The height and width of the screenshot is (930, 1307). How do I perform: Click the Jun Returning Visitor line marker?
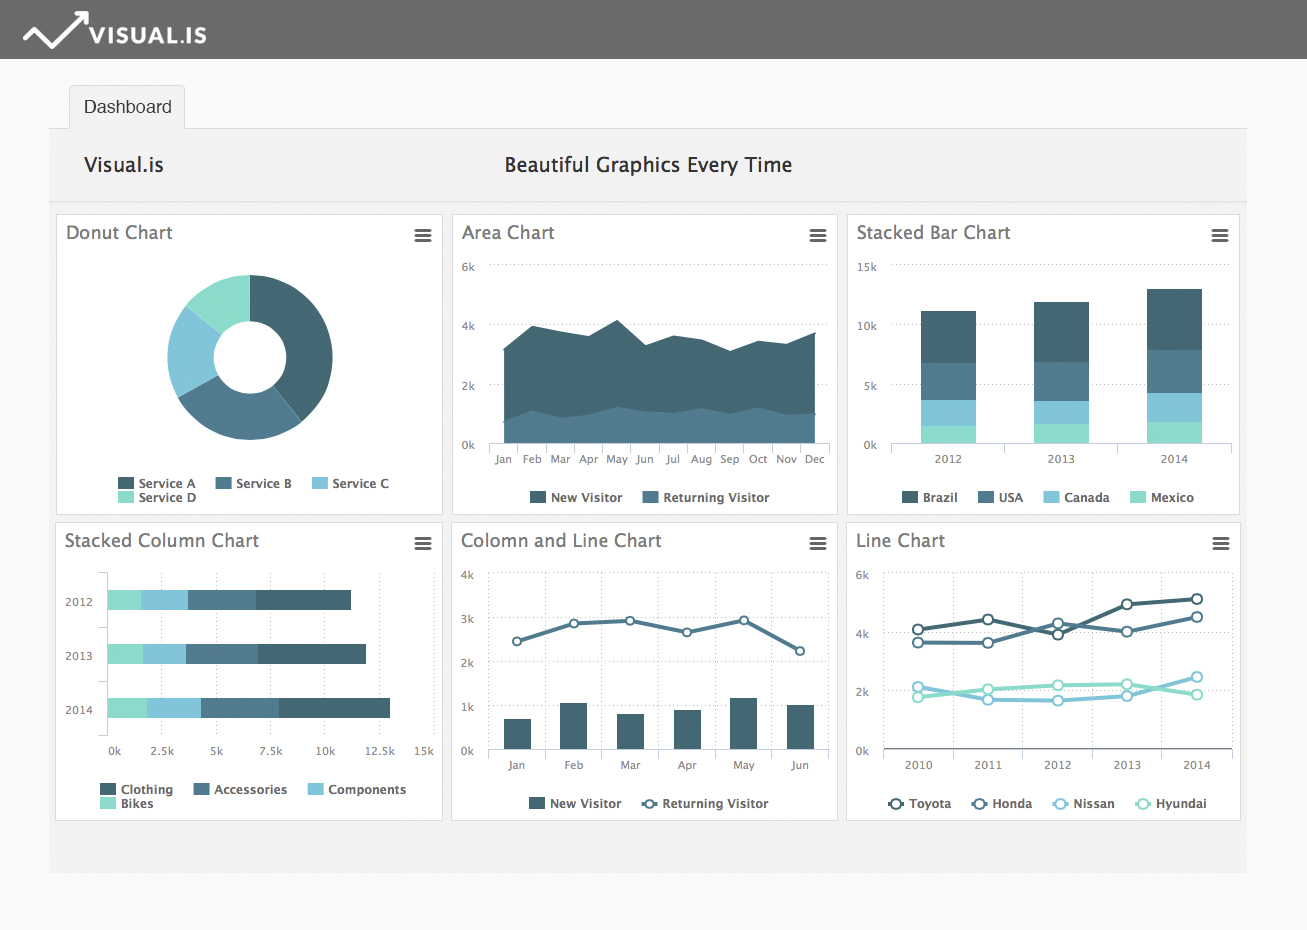click(x=800, y=651)
